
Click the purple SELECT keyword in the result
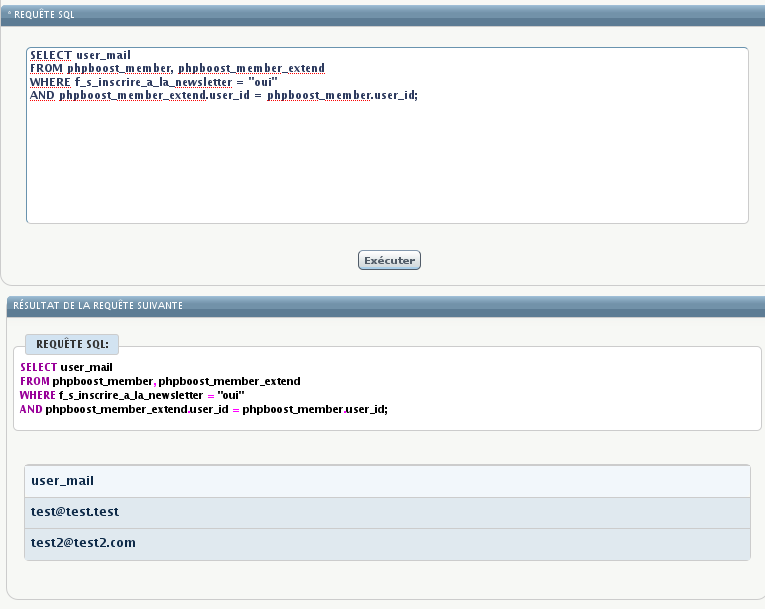point(38,367)
